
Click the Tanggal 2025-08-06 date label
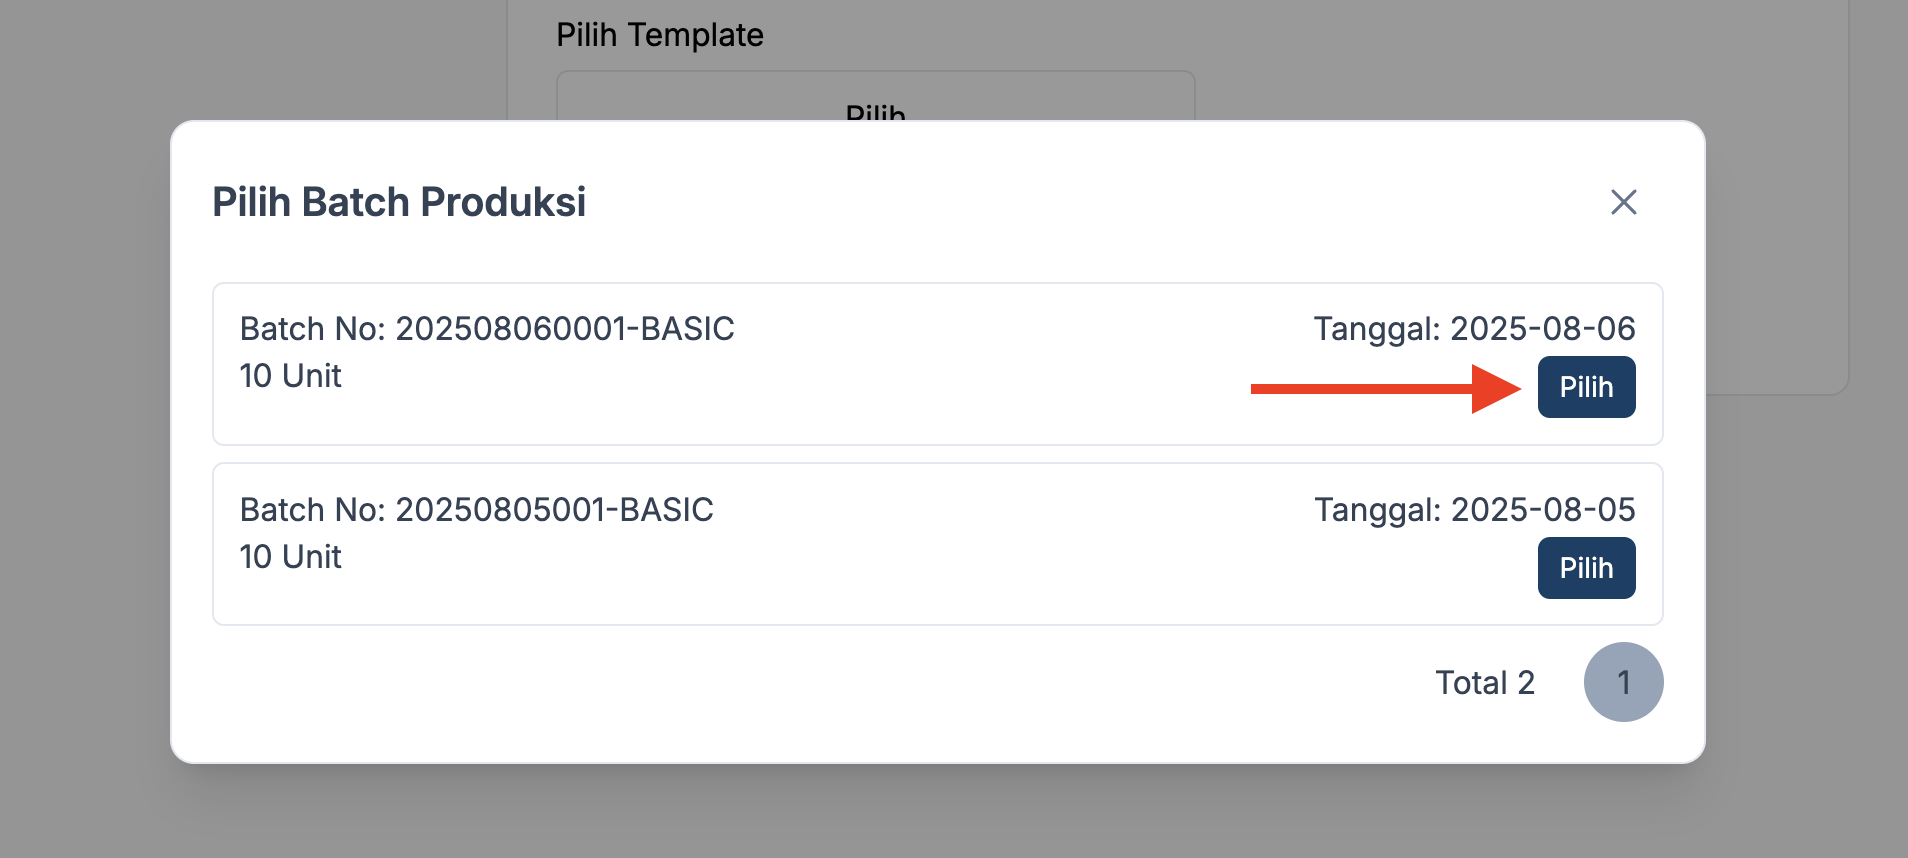tap(1474, 329)
